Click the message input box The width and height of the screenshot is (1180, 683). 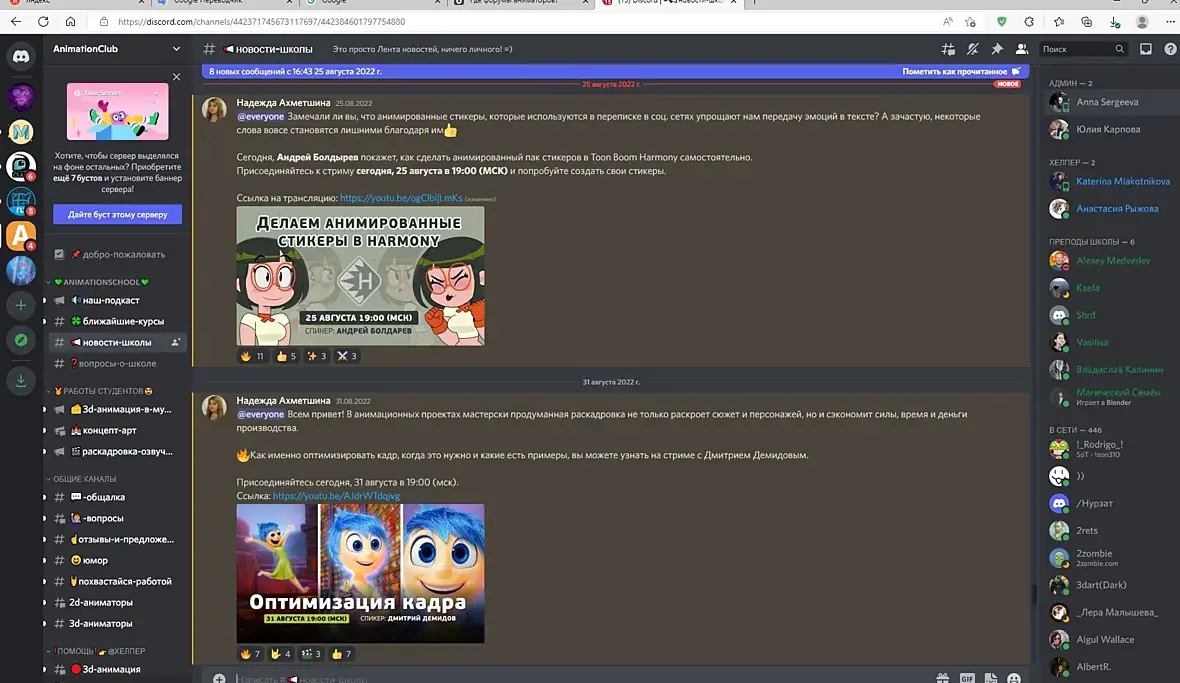pos(579,678)
